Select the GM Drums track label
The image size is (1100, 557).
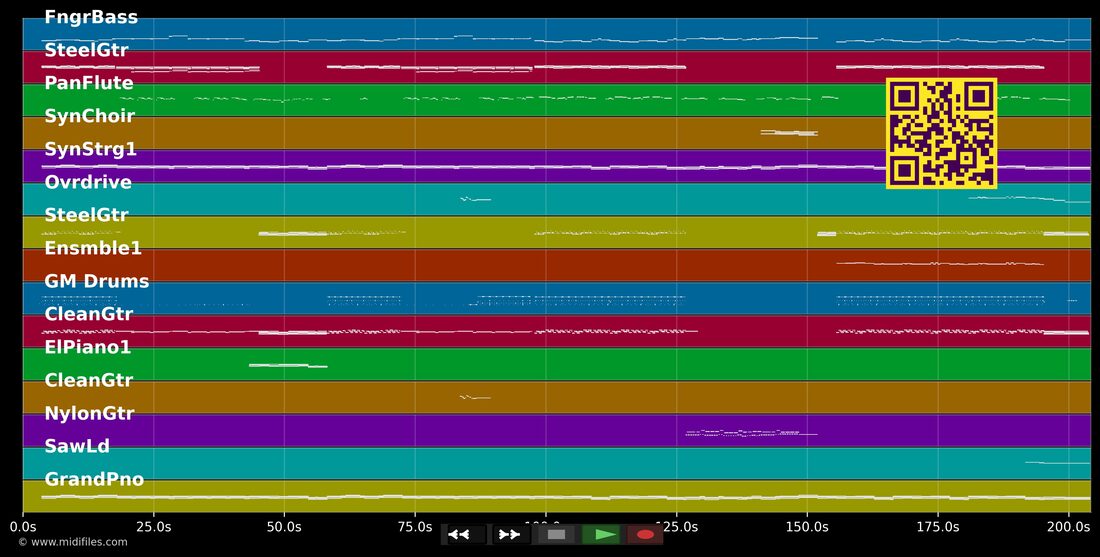click(x=97, y=281)
